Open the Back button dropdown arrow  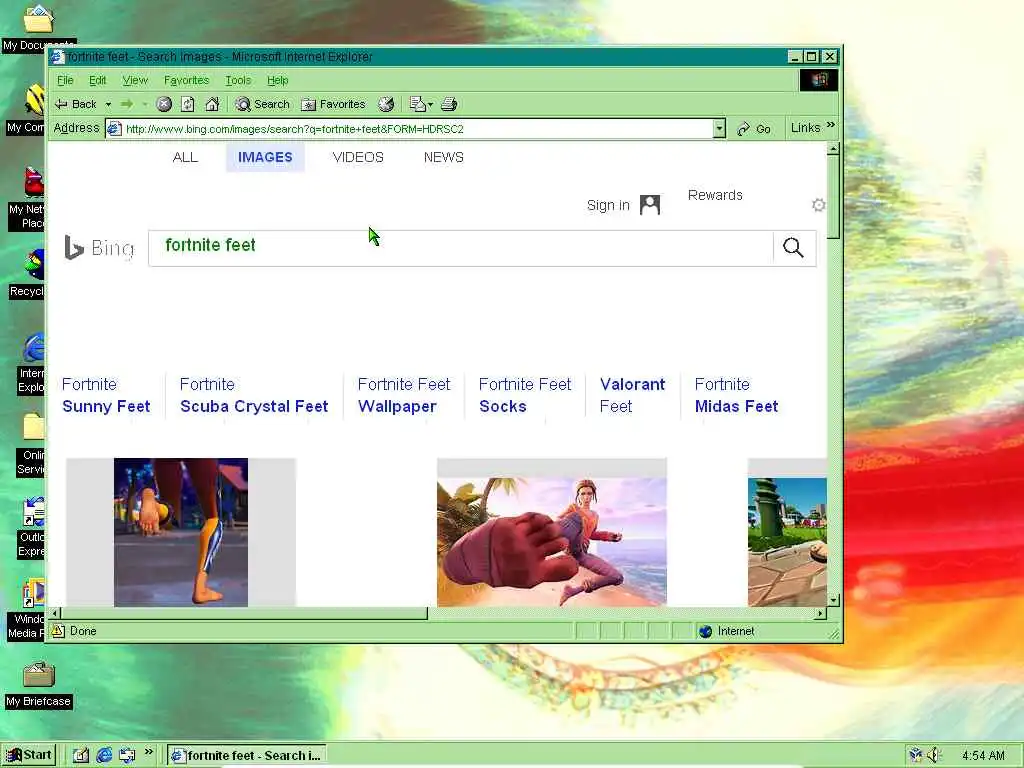coord(108,104)
